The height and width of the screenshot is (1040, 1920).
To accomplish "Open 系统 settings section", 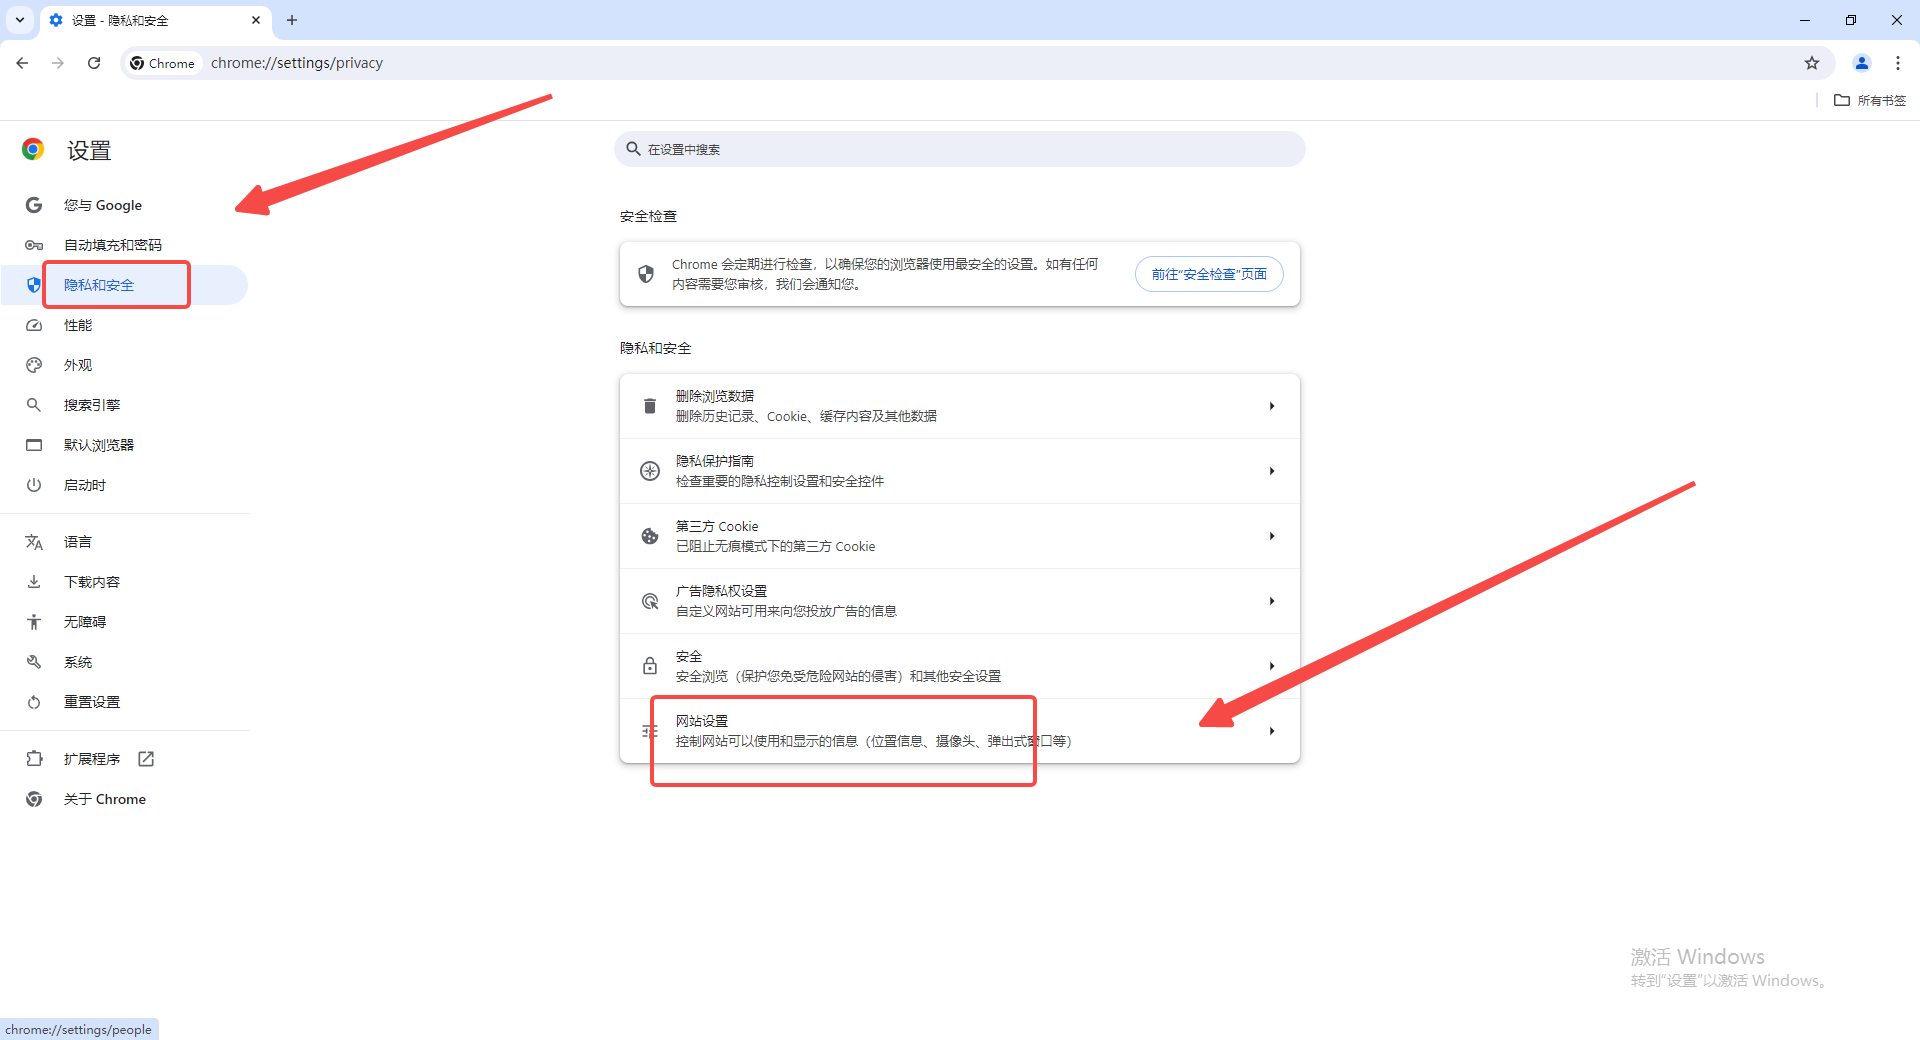I will pyautogui.click(x=124, y=662).
